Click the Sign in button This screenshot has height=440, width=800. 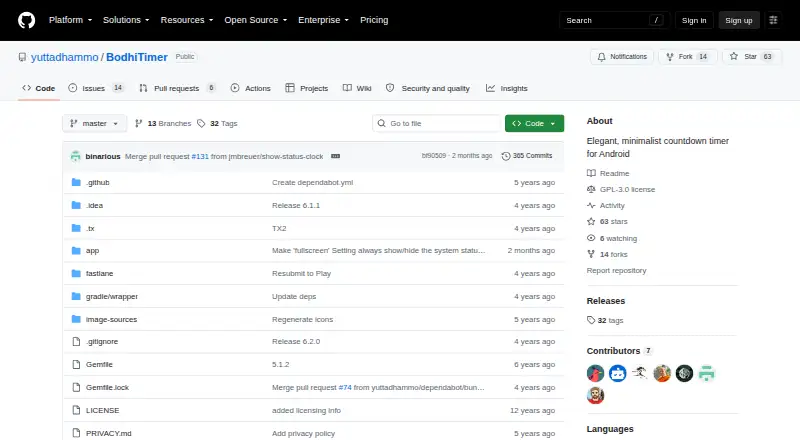(694, 20)
